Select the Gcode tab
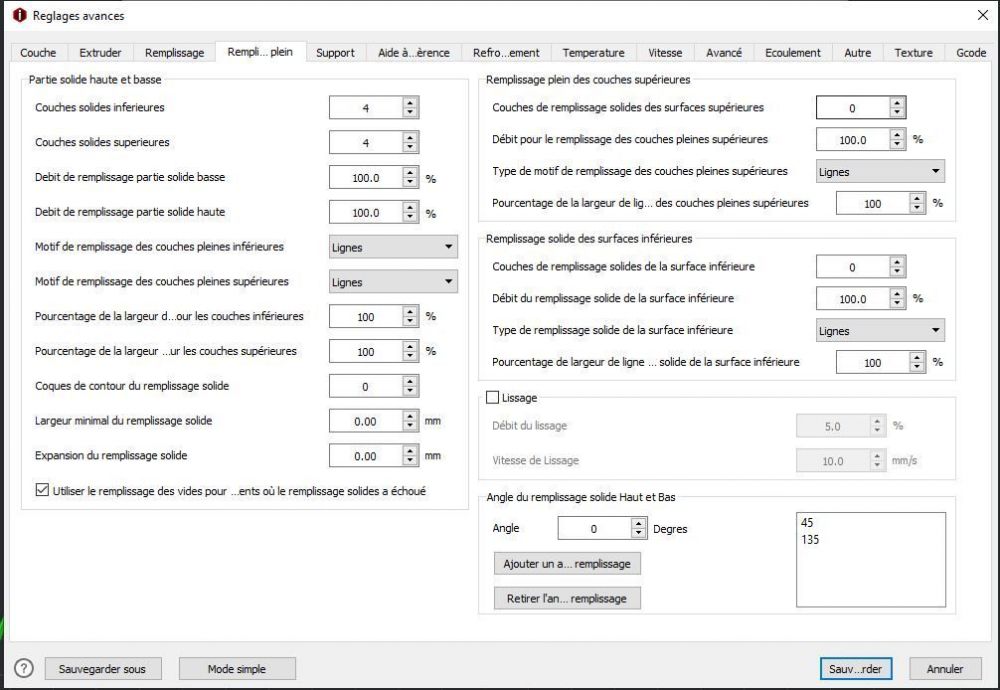Image resolution: width=1000 pixels, height=690 pixels. click(x=971, y=52)
